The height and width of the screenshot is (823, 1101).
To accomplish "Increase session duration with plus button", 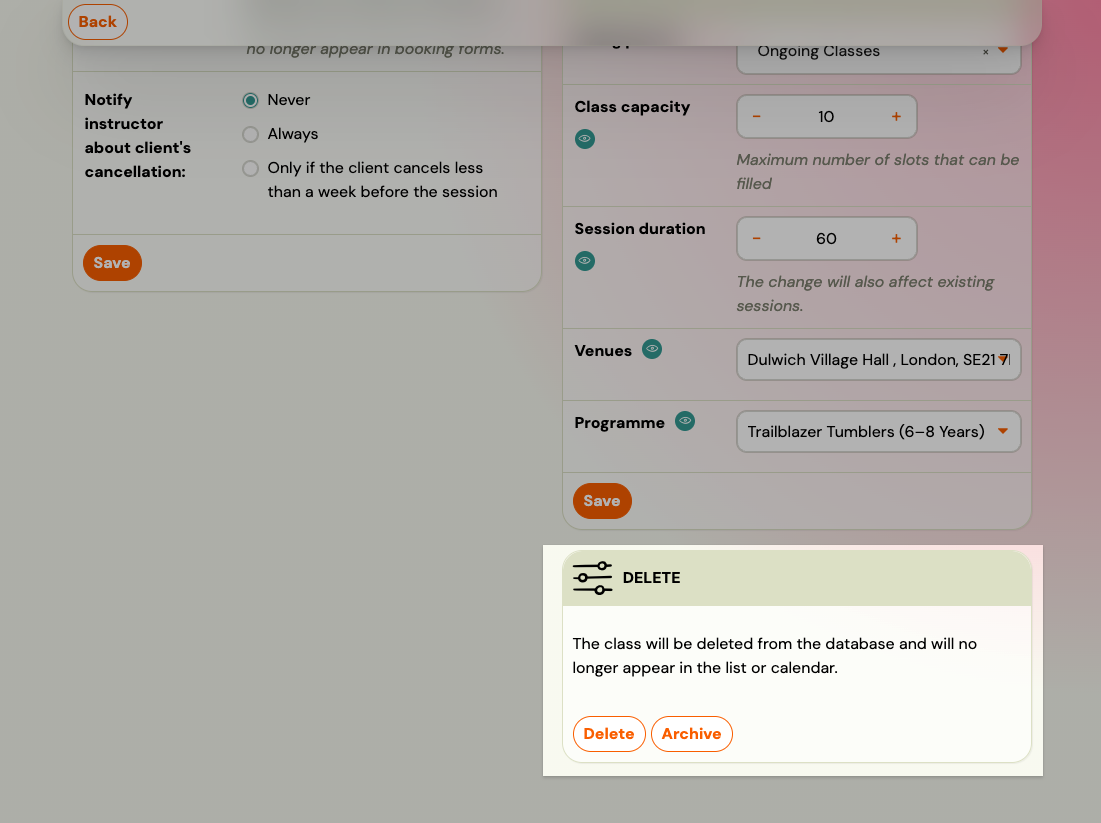I will coord(896,239).
